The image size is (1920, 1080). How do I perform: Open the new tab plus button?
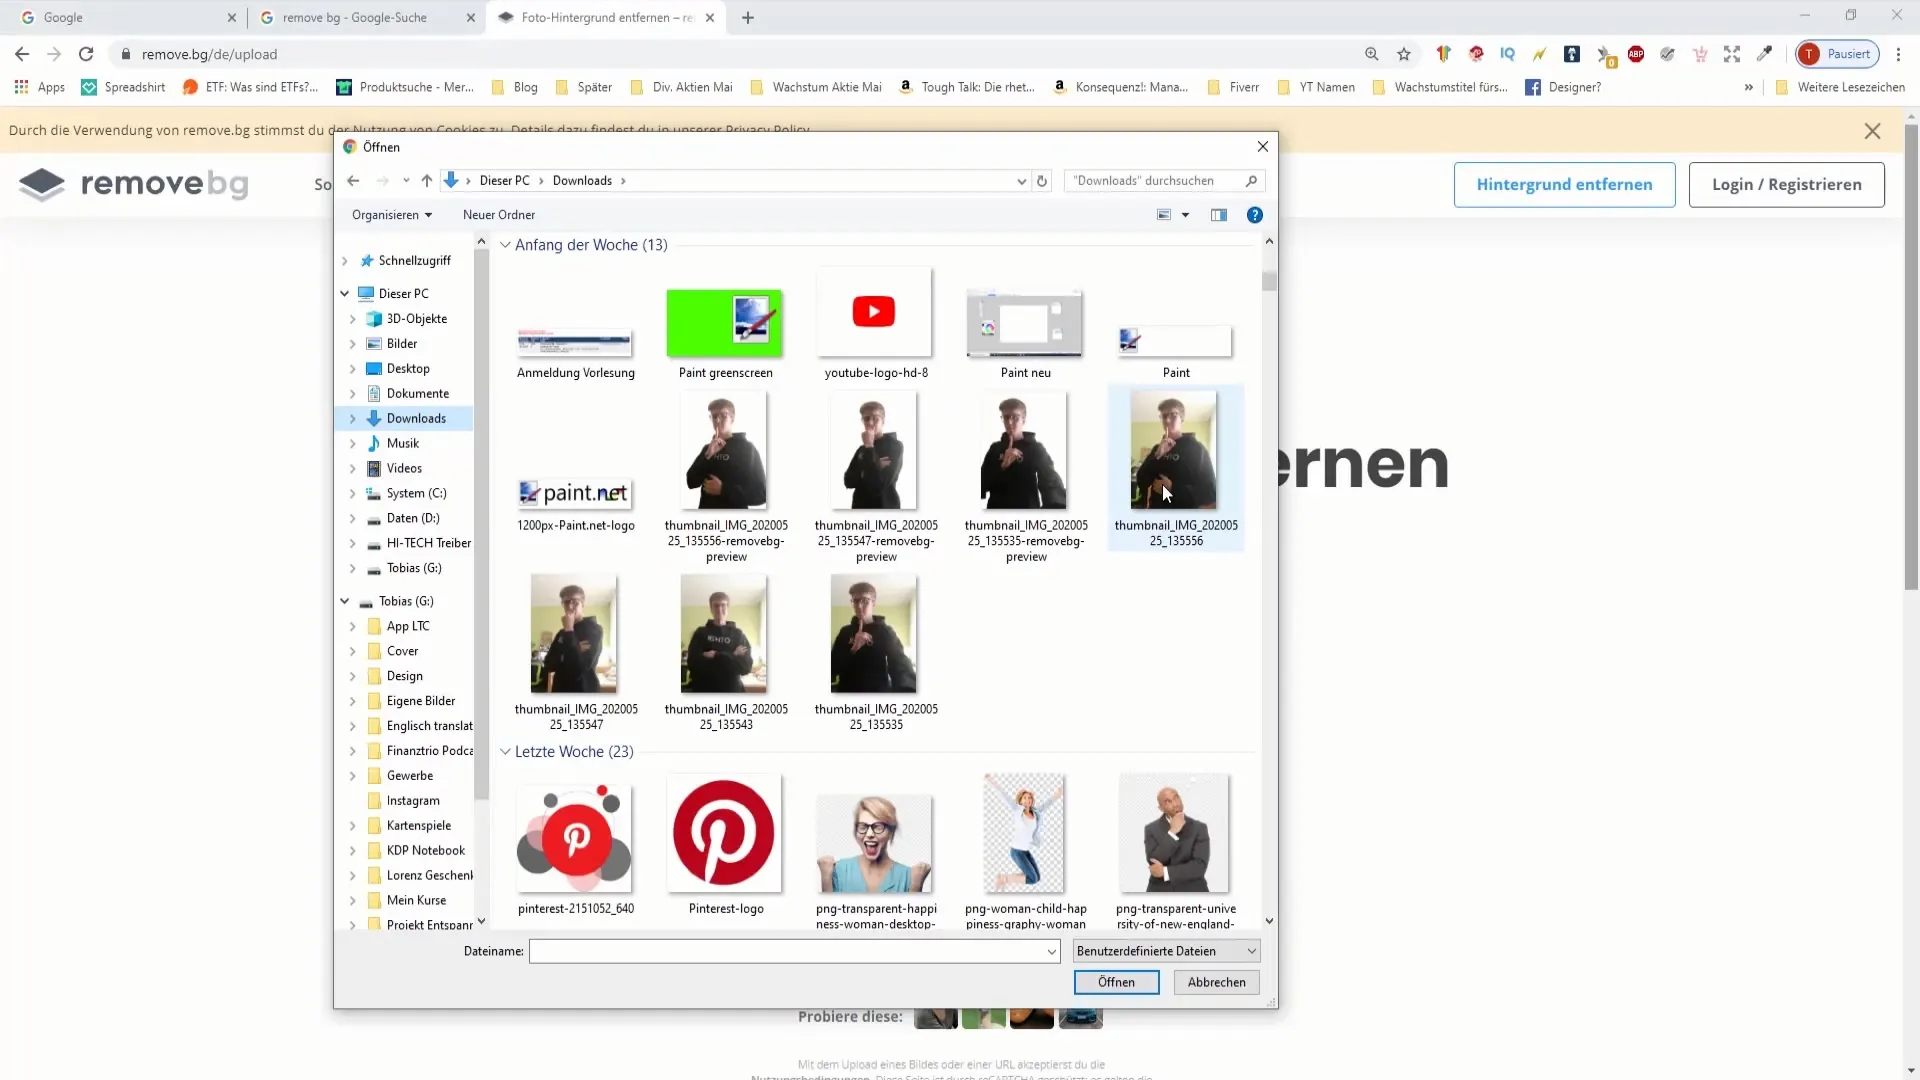pos(748,17)
